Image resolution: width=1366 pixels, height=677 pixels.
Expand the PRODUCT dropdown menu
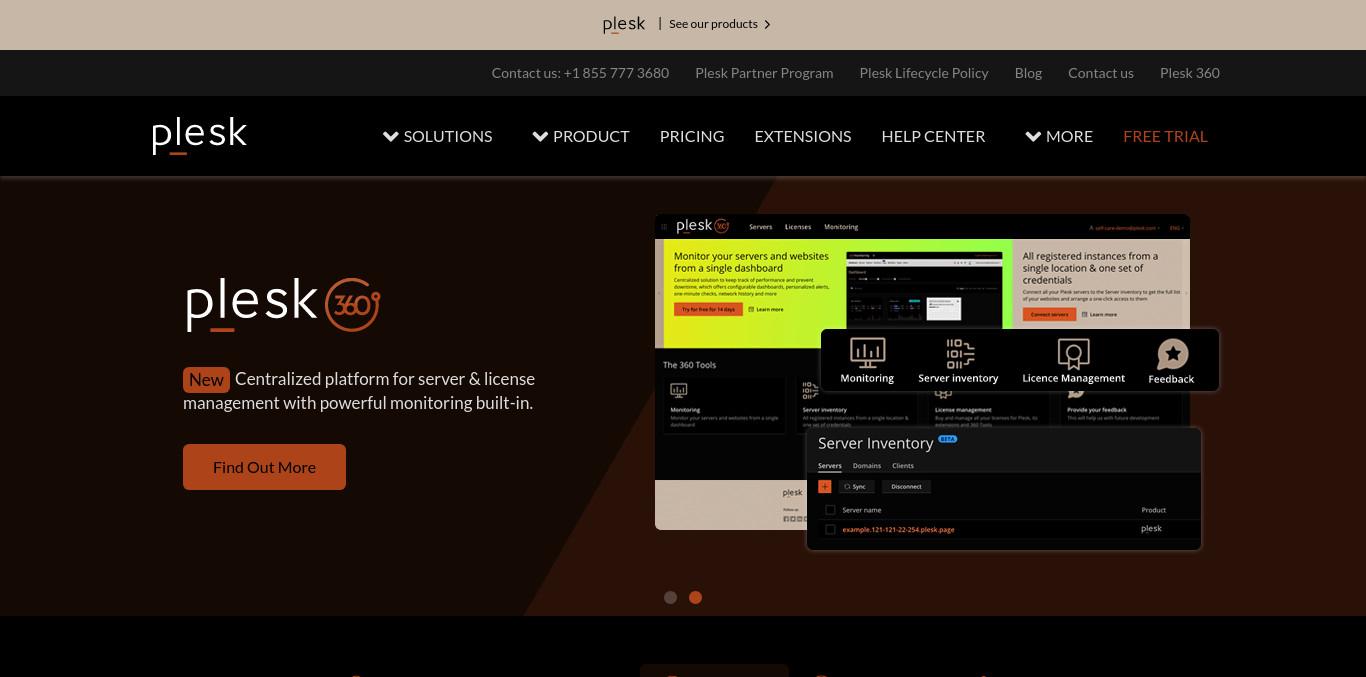581,136
